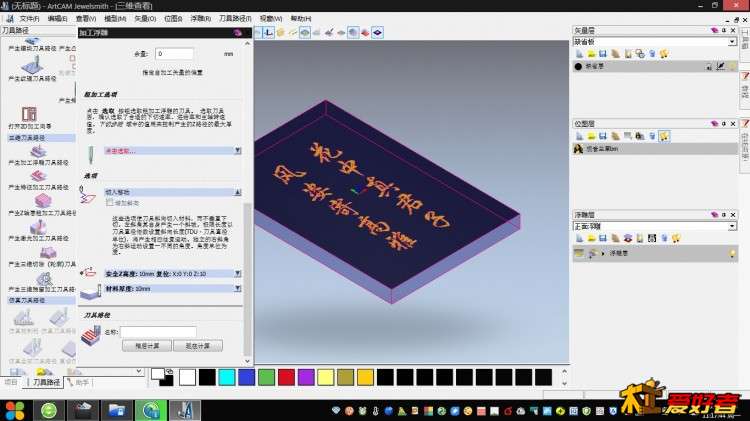Screen dimensions: 750x421
Task: Click the purple help icon in the 加工浮雕 panel header
Action: (x=238, y=33)
